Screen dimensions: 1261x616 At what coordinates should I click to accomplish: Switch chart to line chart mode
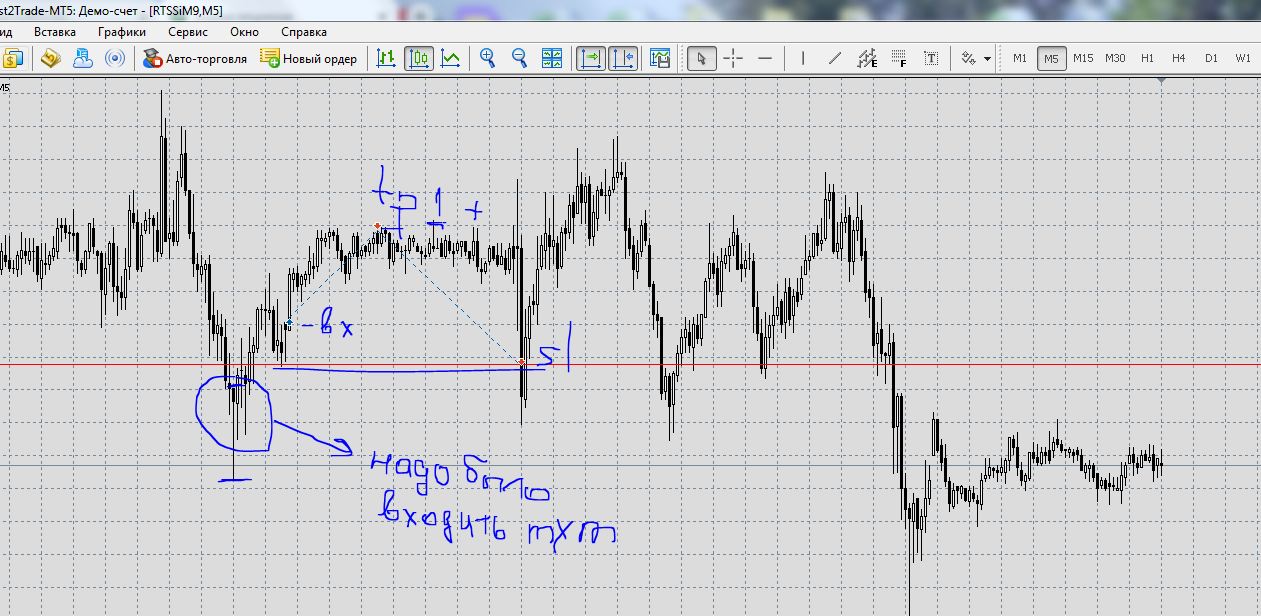451,58
